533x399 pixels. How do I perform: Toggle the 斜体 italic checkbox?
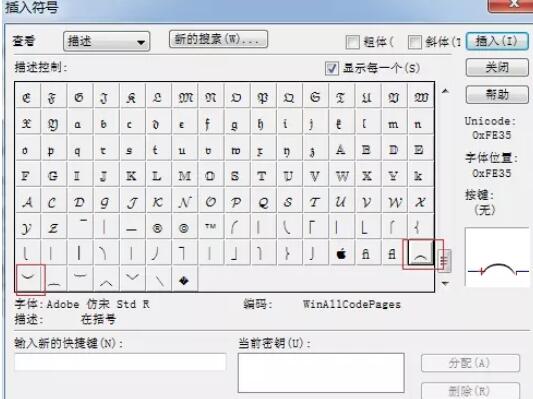pyautogui.click(x=415, y=42)
